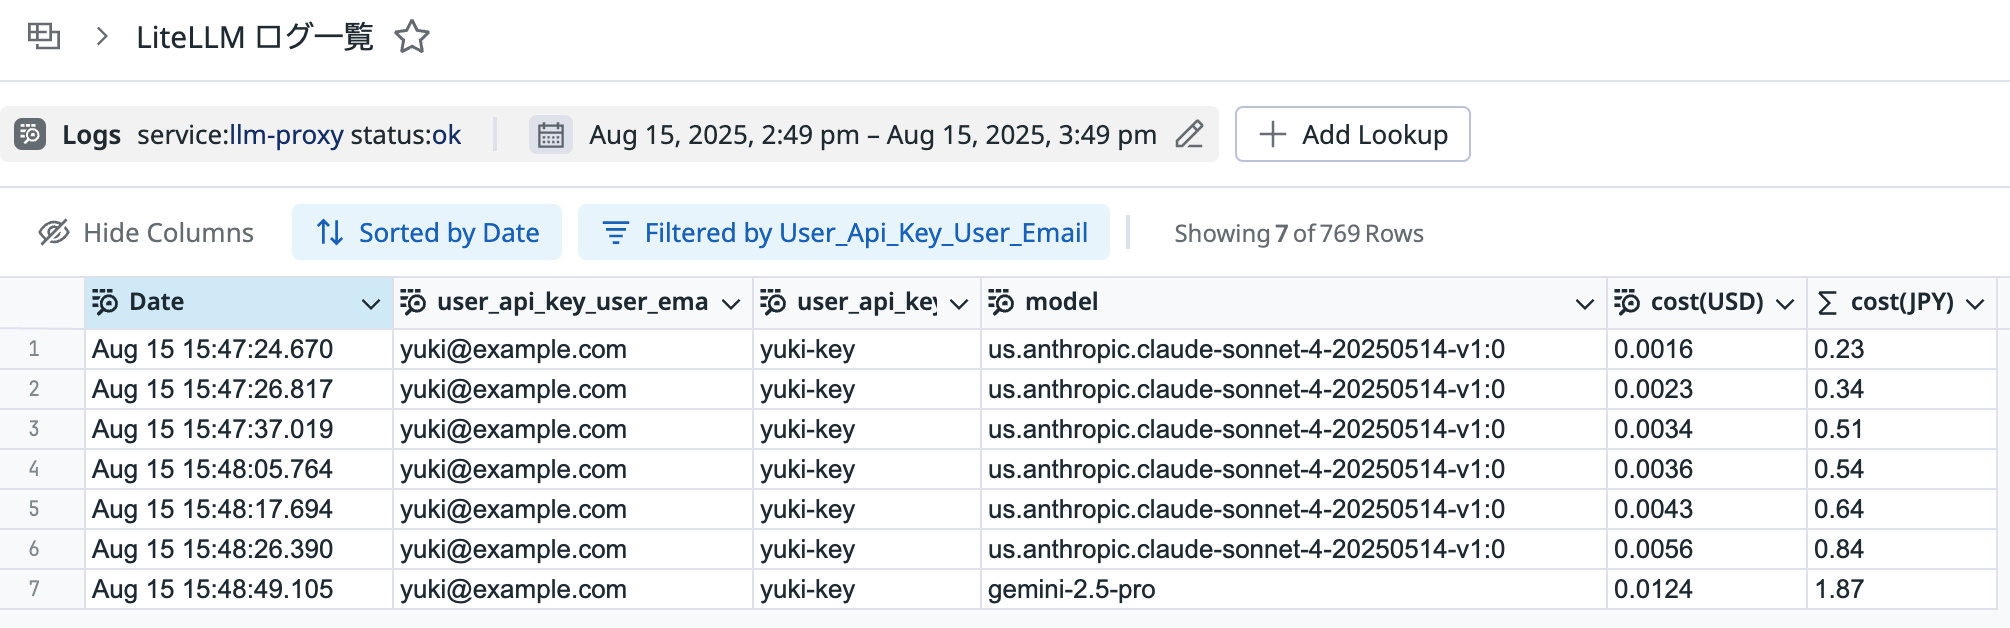2010x628 pixels.
Task: Expand the user_api_key column dropdown
Action: 959,304
